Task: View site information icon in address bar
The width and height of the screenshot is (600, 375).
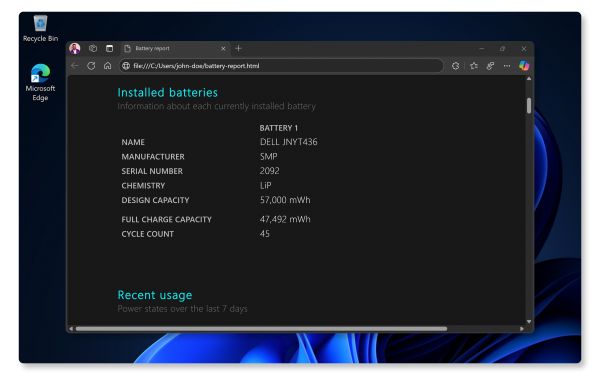Action: click(126, 66)
